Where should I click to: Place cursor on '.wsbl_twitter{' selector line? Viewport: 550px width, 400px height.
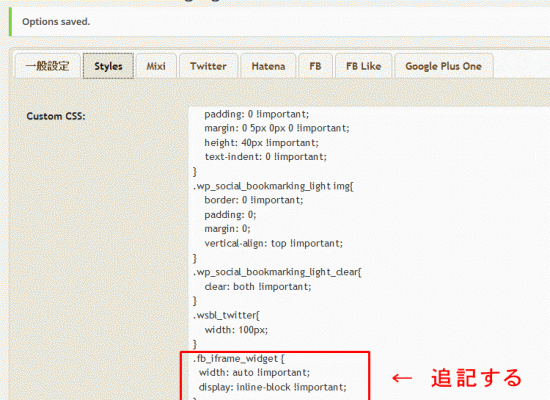(226, 315)
